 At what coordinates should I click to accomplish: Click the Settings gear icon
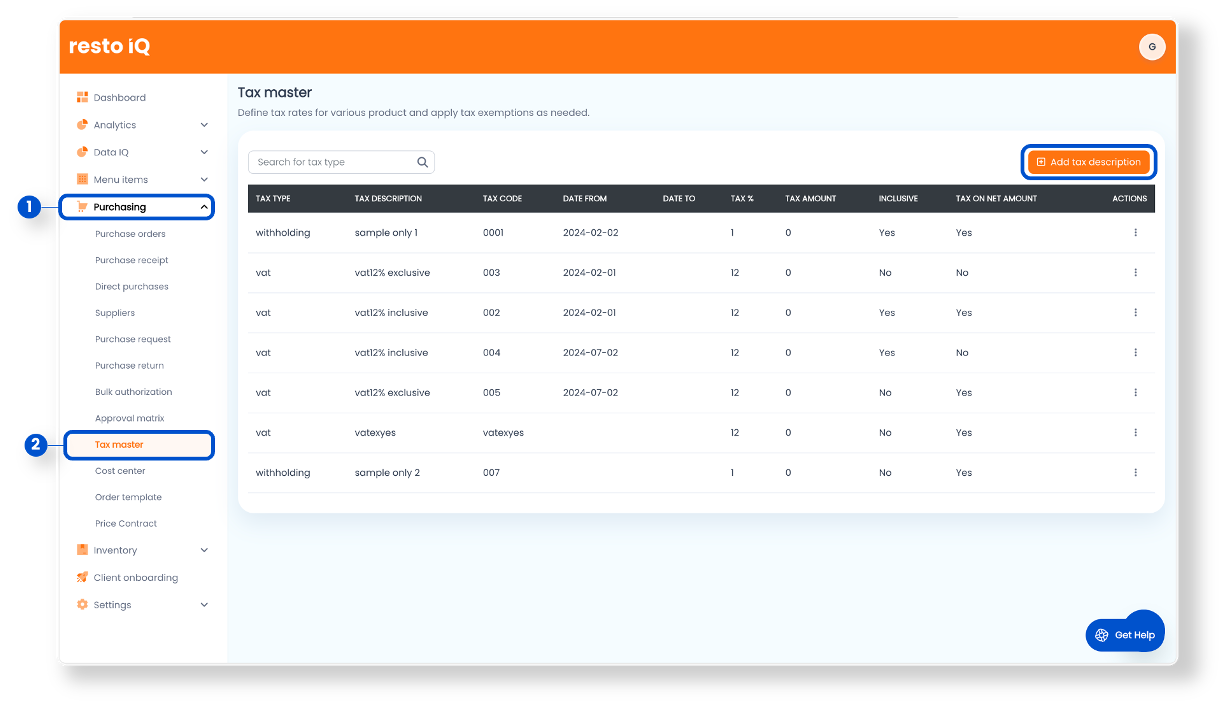pos(83,604)
